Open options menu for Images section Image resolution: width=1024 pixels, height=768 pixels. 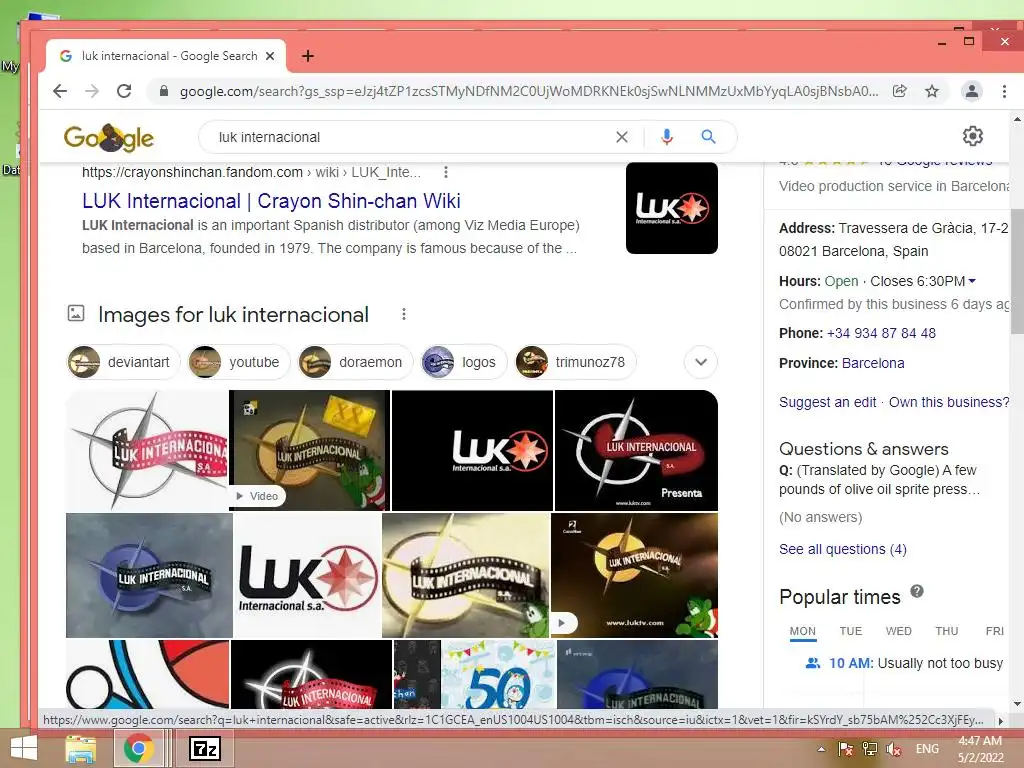(404, 314)
